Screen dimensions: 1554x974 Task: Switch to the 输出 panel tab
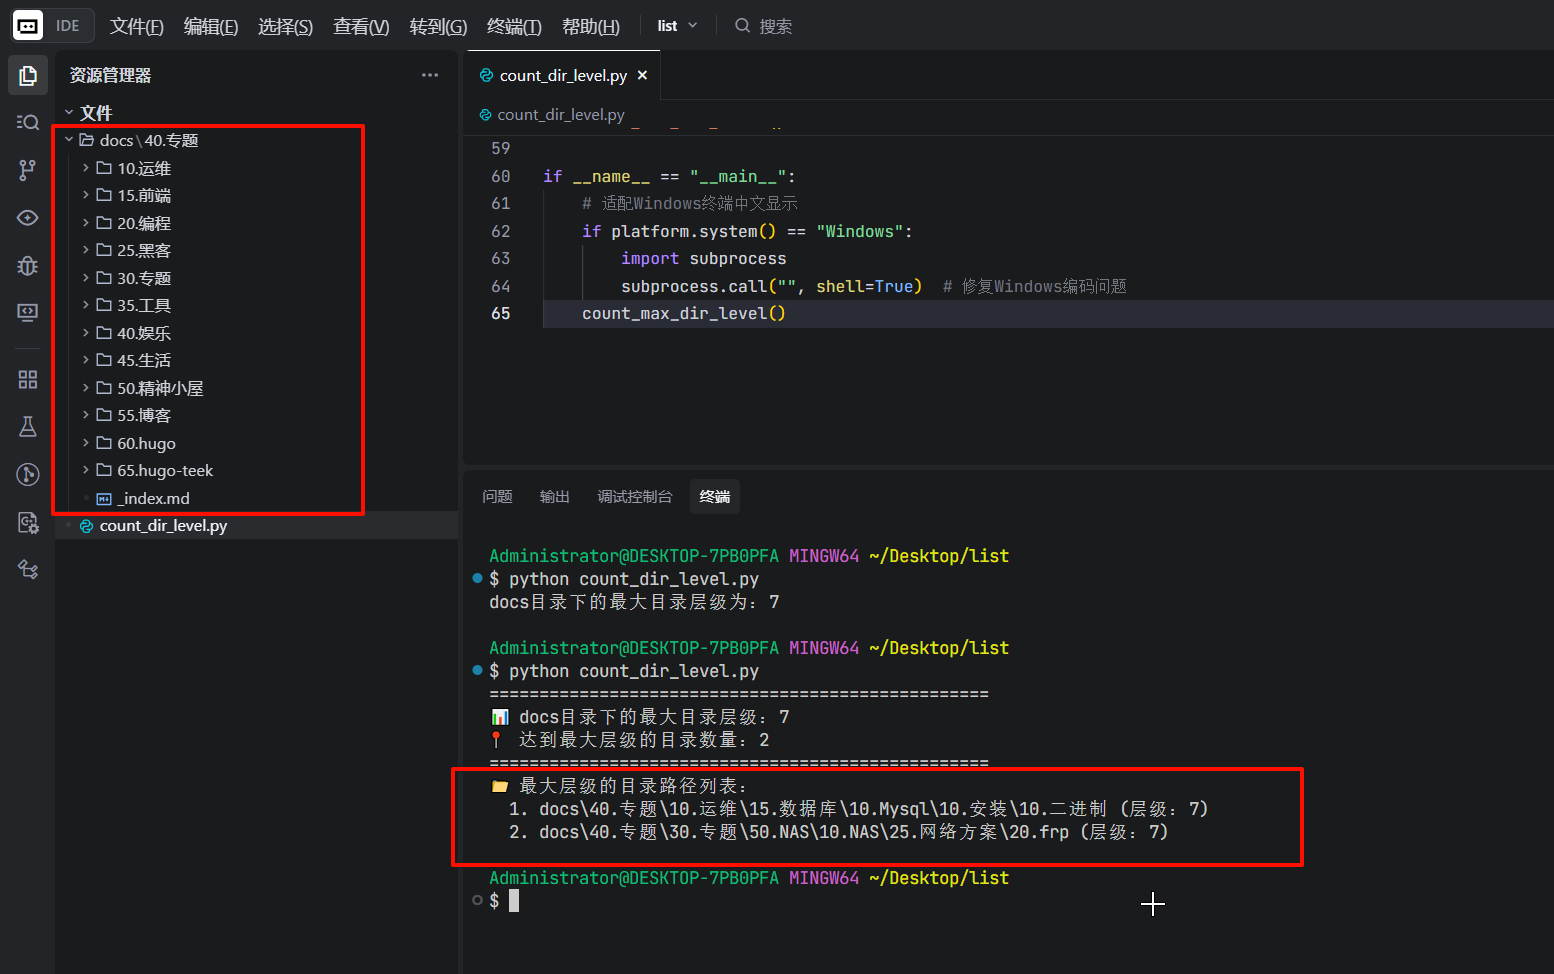(x=554, y=496)
